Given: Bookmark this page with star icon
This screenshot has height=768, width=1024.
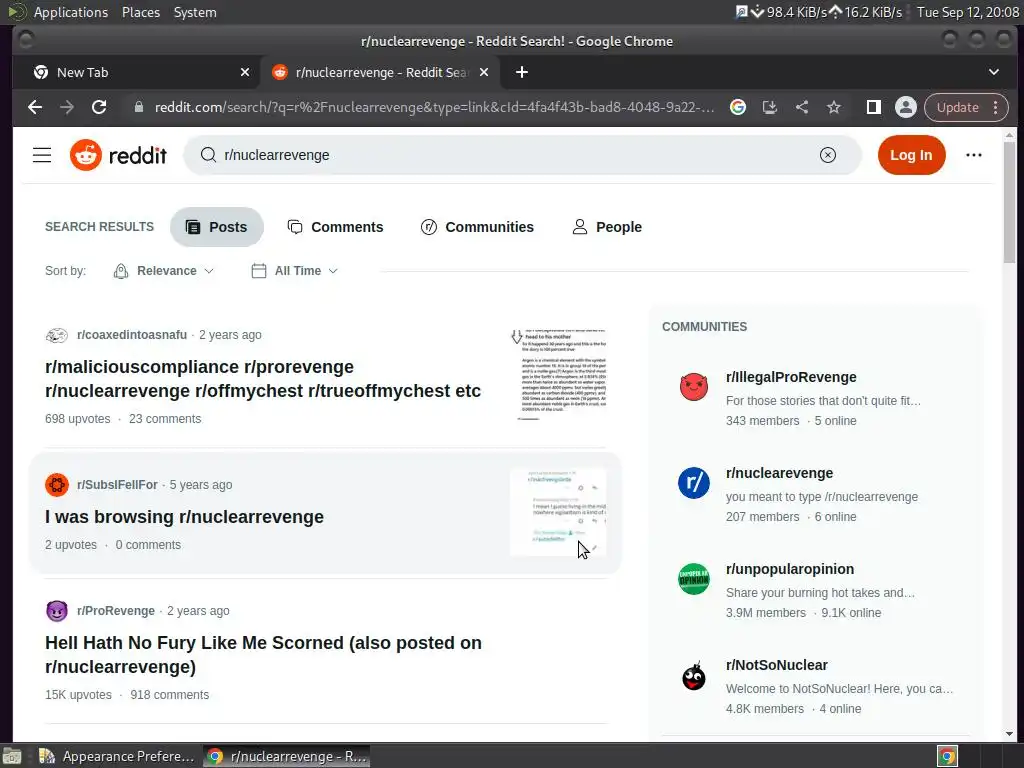Looking at the screenshot, I should [834, 107].
